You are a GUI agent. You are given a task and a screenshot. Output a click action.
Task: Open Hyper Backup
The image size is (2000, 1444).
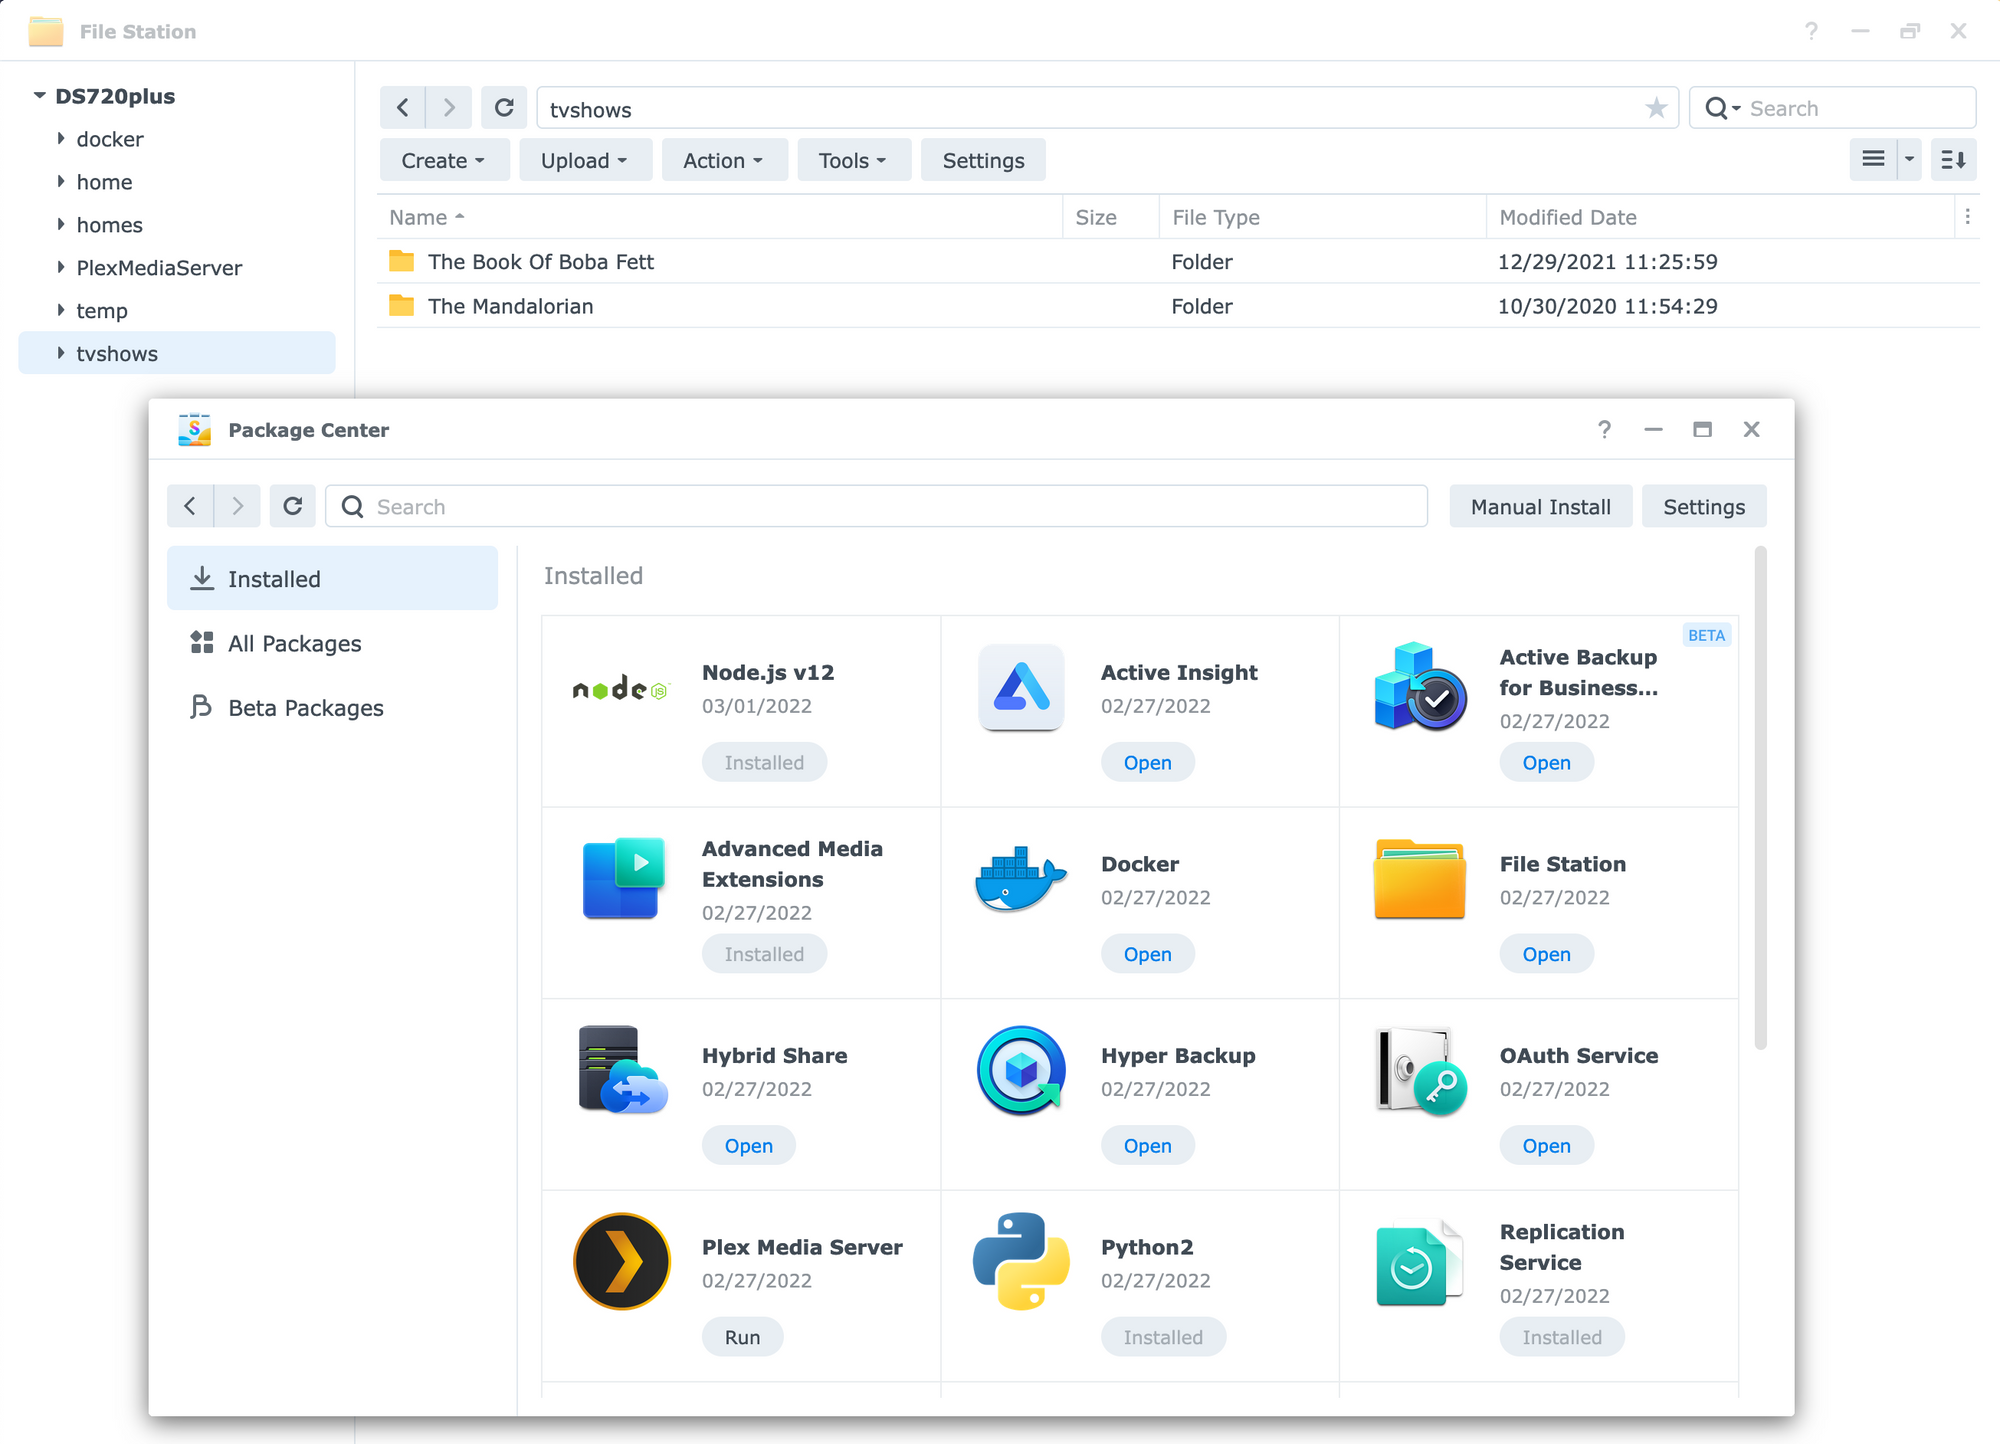coord(1147,1145)
